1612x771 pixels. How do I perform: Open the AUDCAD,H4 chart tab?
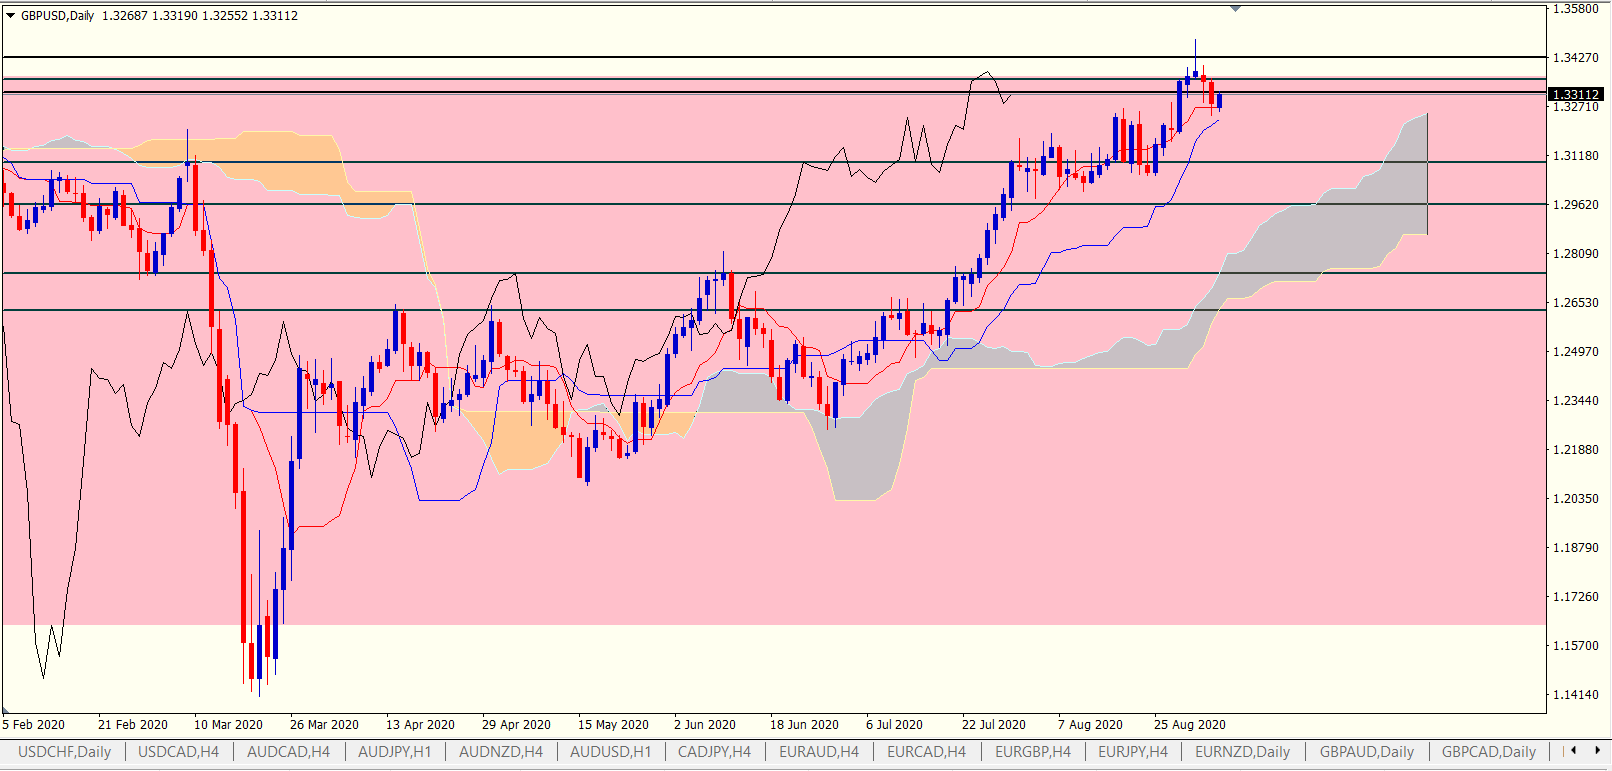tap(288, 752)
